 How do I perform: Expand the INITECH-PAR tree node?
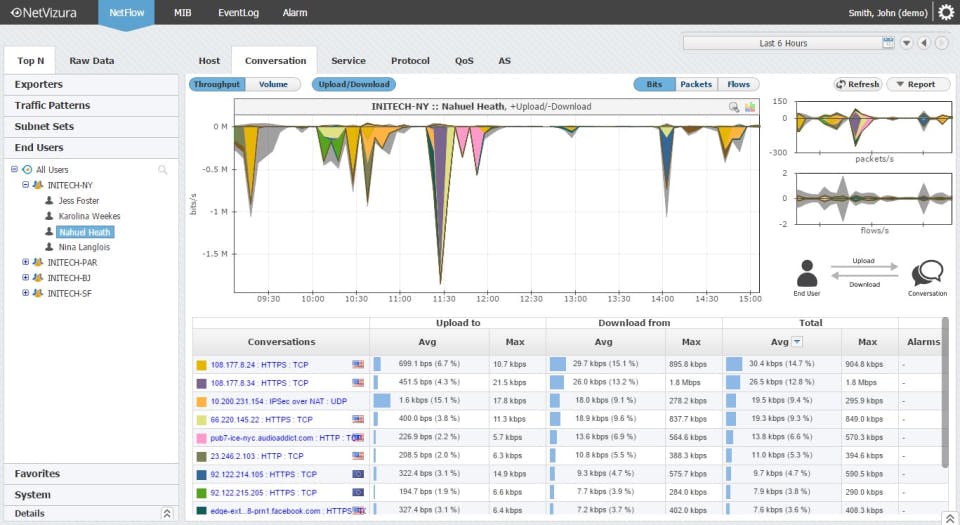[x=26, y=261]
